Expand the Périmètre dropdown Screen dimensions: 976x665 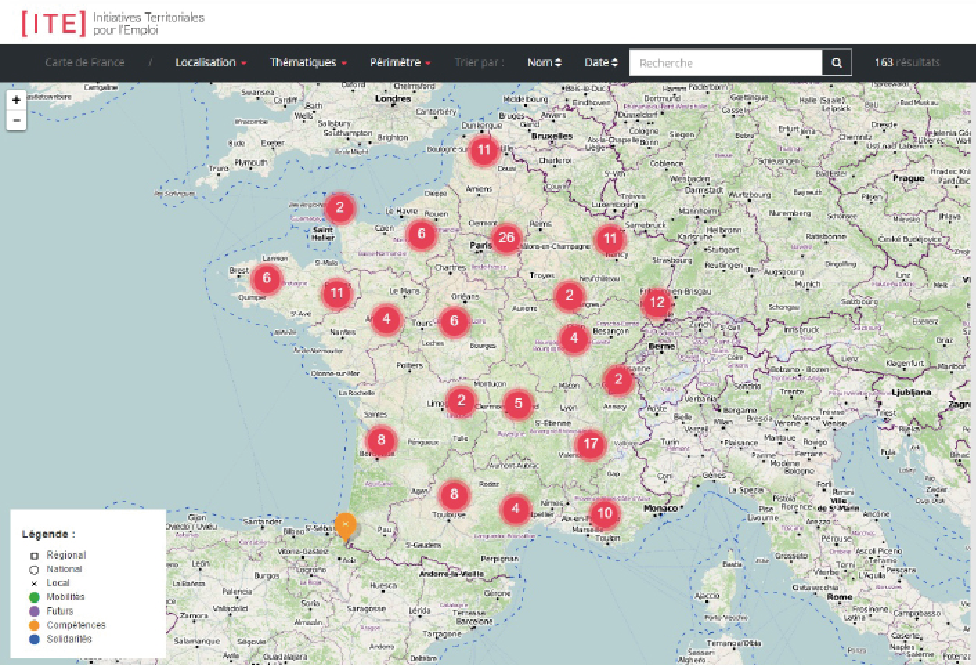400,62
